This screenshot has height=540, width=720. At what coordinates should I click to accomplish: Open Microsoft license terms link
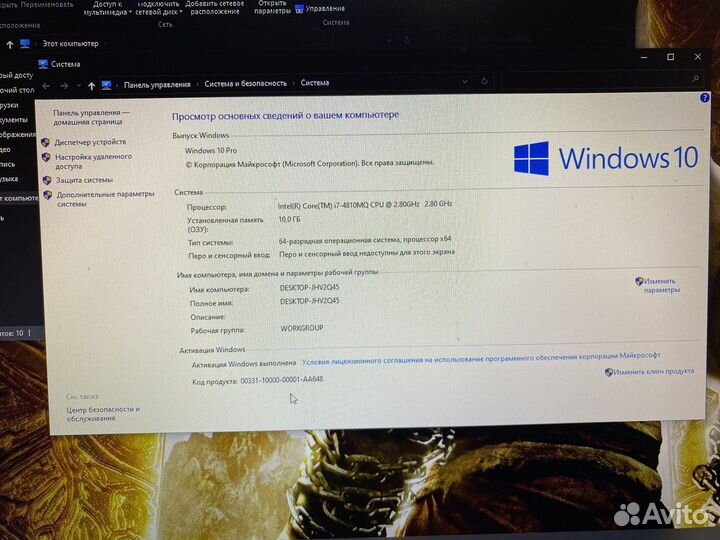(481, 358)
